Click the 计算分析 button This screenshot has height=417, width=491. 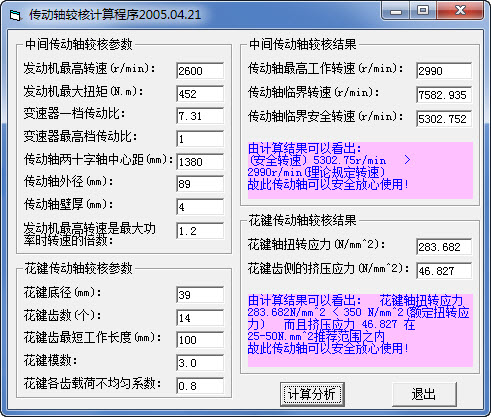pyautogui.click(x=312, y=394)
